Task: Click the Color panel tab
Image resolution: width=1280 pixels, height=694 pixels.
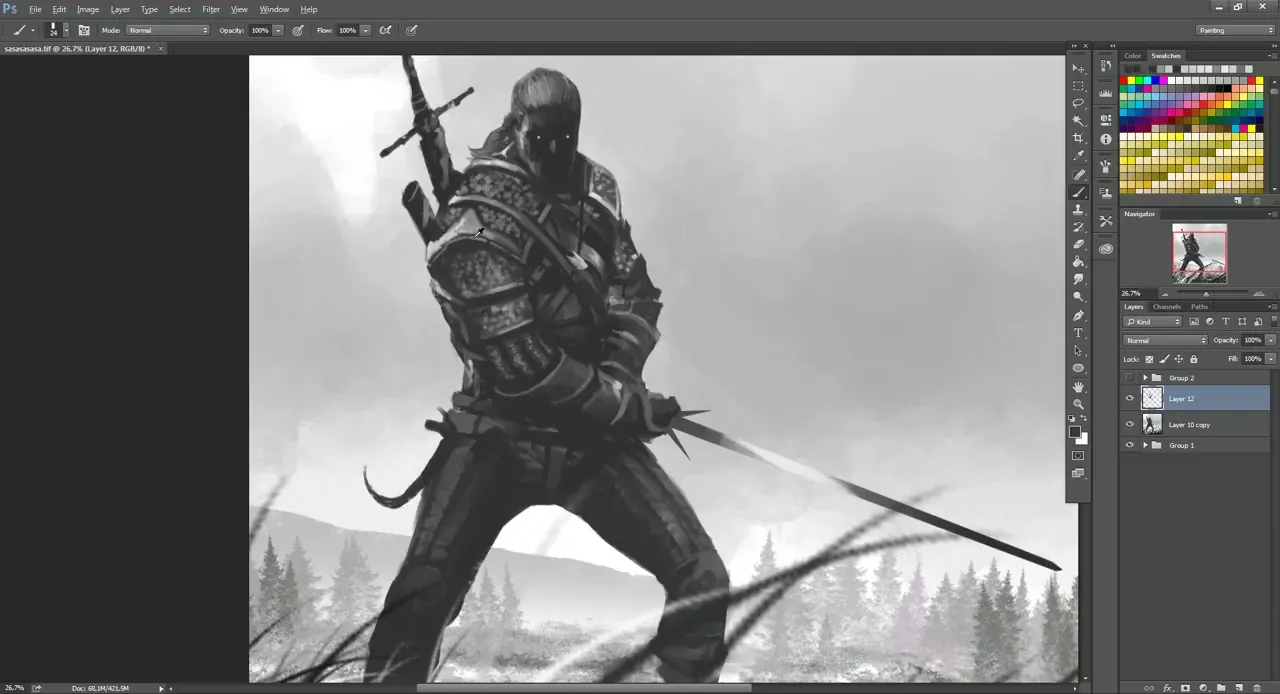Action: (x=1132, y=56)
